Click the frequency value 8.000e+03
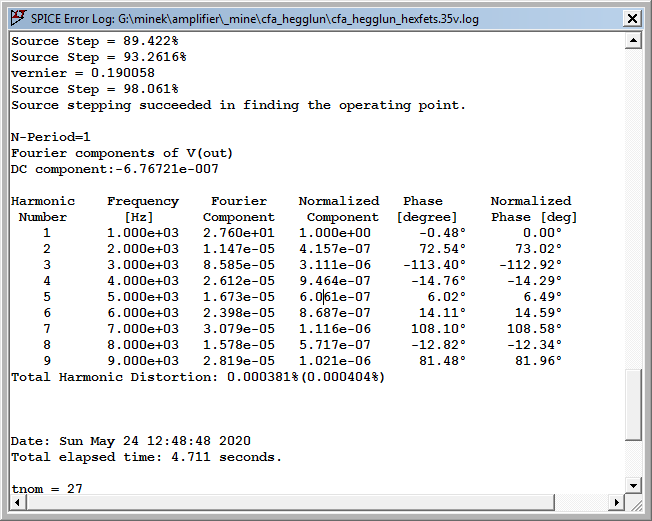Screen dimensions: 652x521 (x=143, y=345)
